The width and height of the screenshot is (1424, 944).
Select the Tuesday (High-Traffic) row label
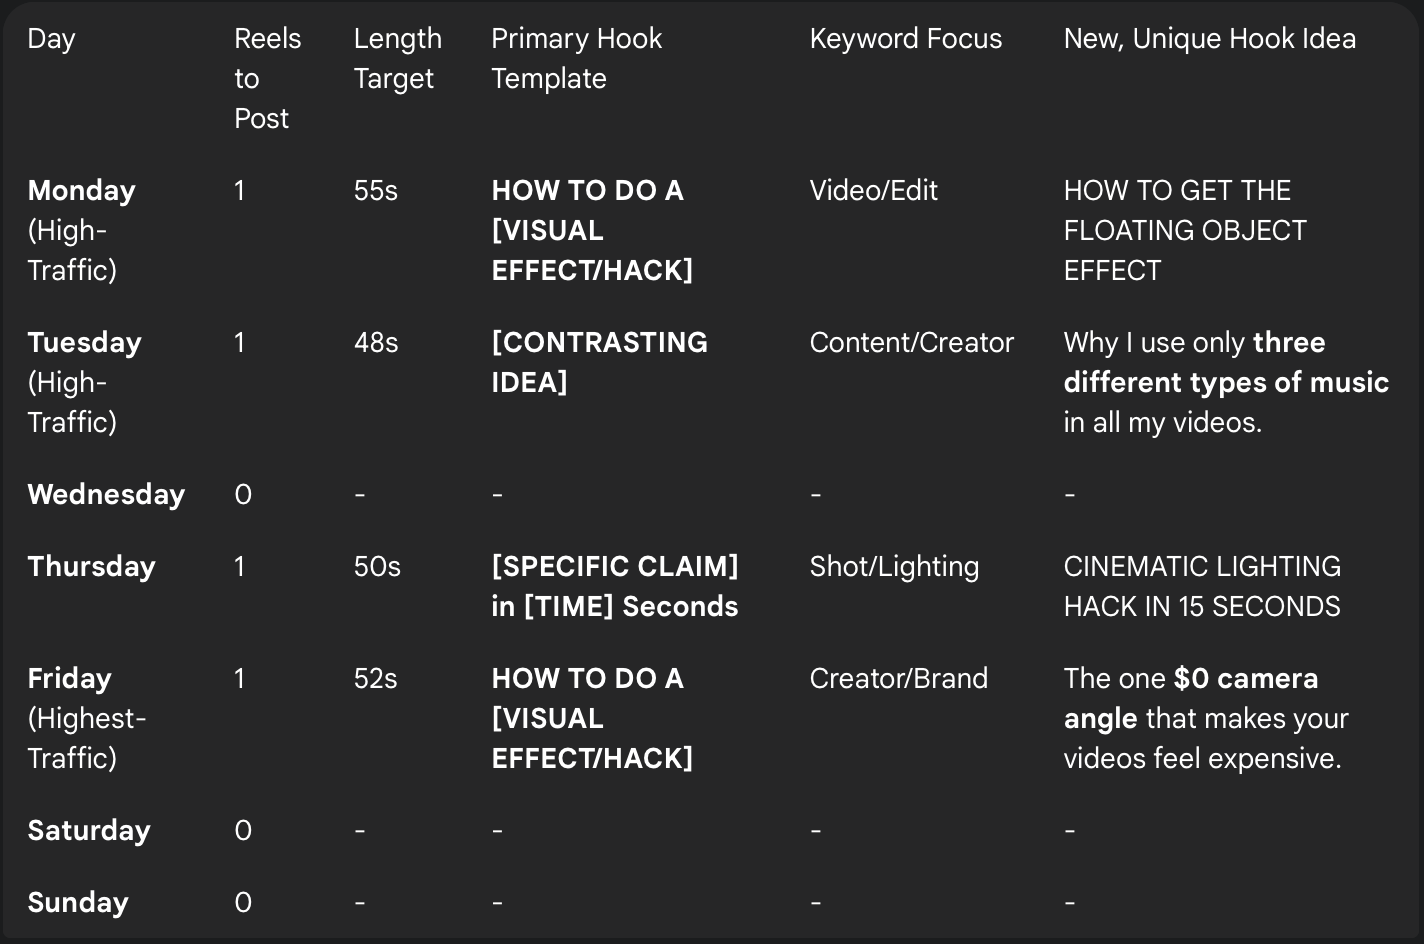(x=84, y=382)
